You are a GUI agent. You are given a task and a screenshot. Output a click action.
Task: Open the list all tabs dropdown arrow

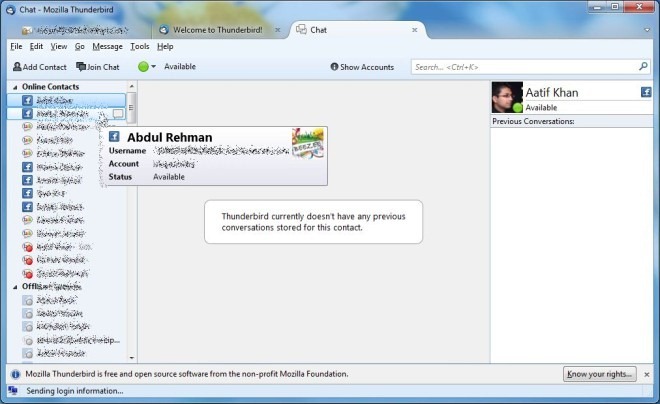647,30
